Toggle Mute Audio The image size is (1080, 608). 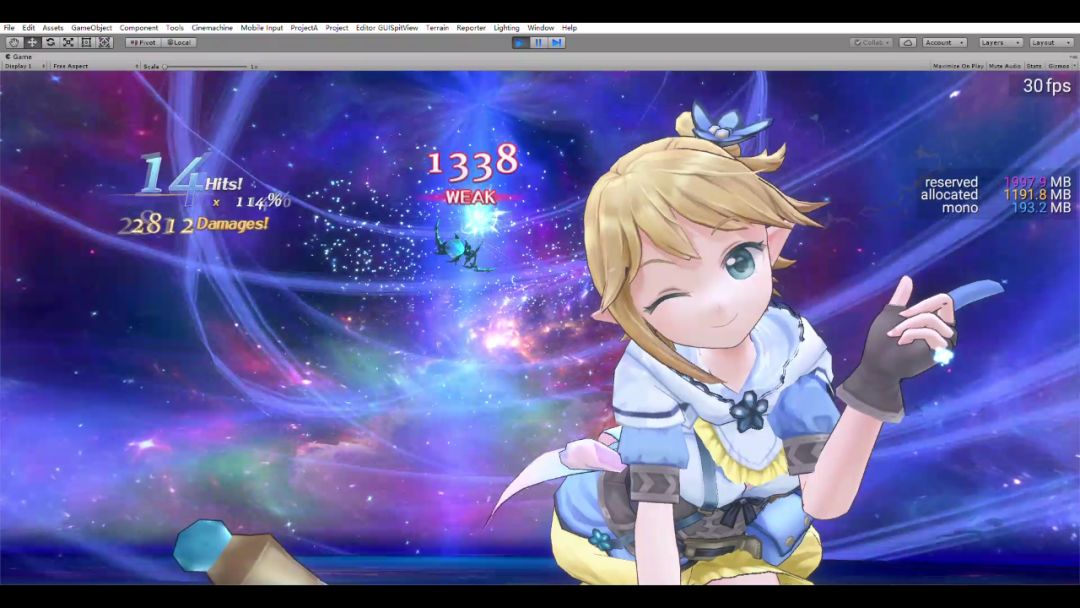1004,66
